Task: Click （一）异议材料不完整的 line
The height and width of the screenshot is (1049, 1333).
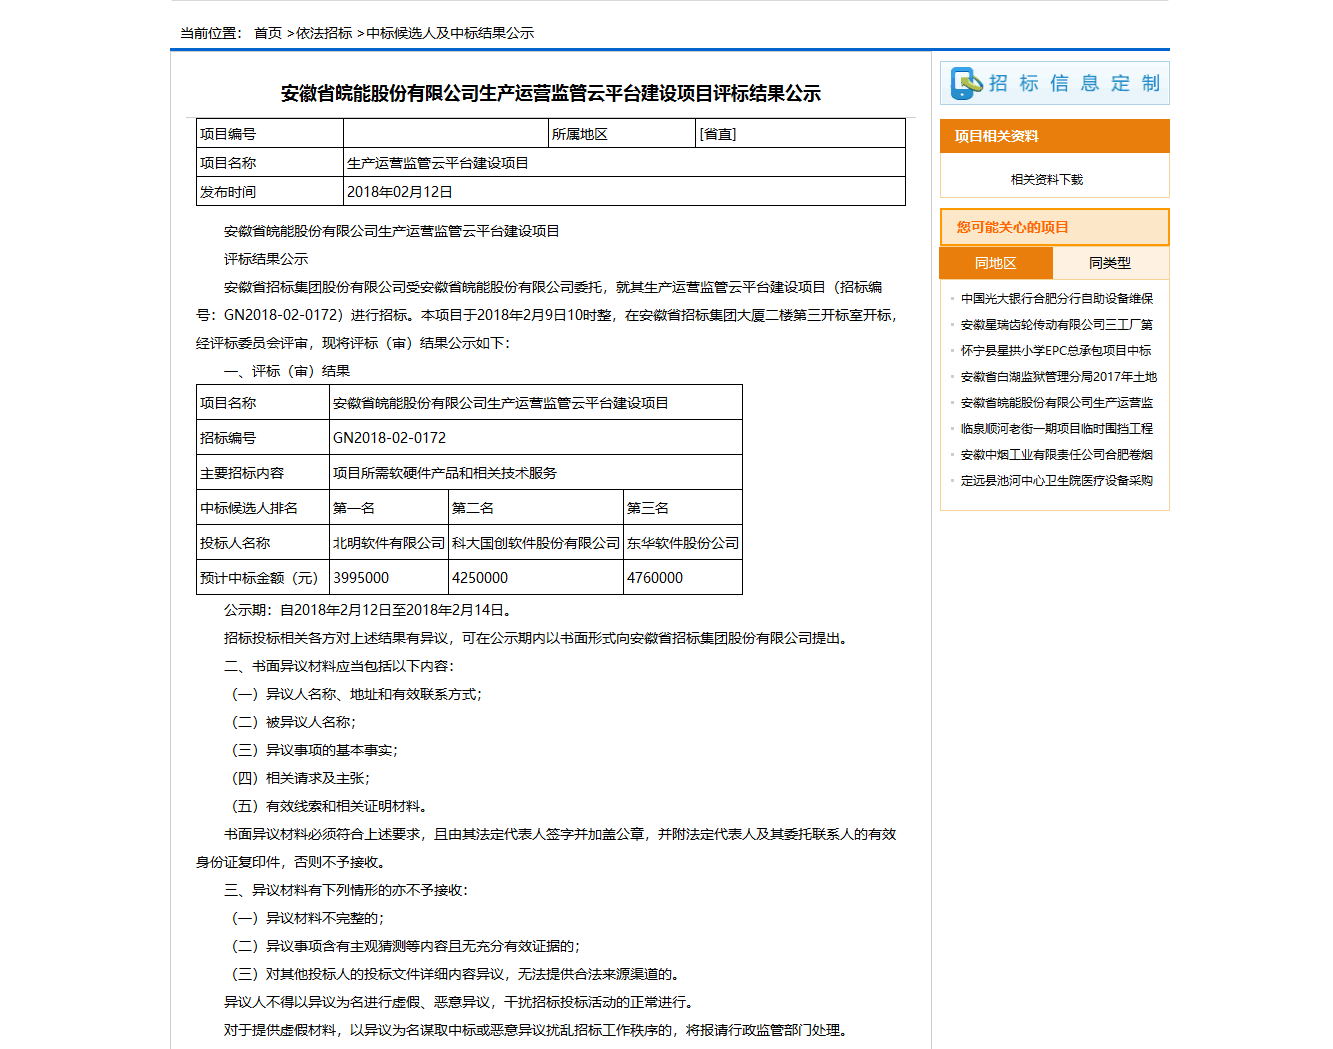Action: pos(308,918)
